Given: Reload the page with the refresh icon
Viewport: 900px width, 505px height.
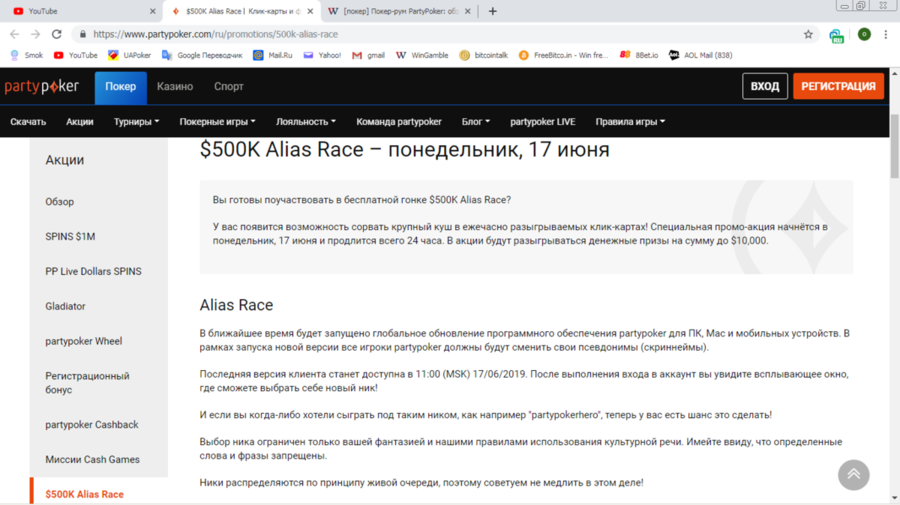Looking at the screenshot, I should pyautogui.click(x=56, y=34).
